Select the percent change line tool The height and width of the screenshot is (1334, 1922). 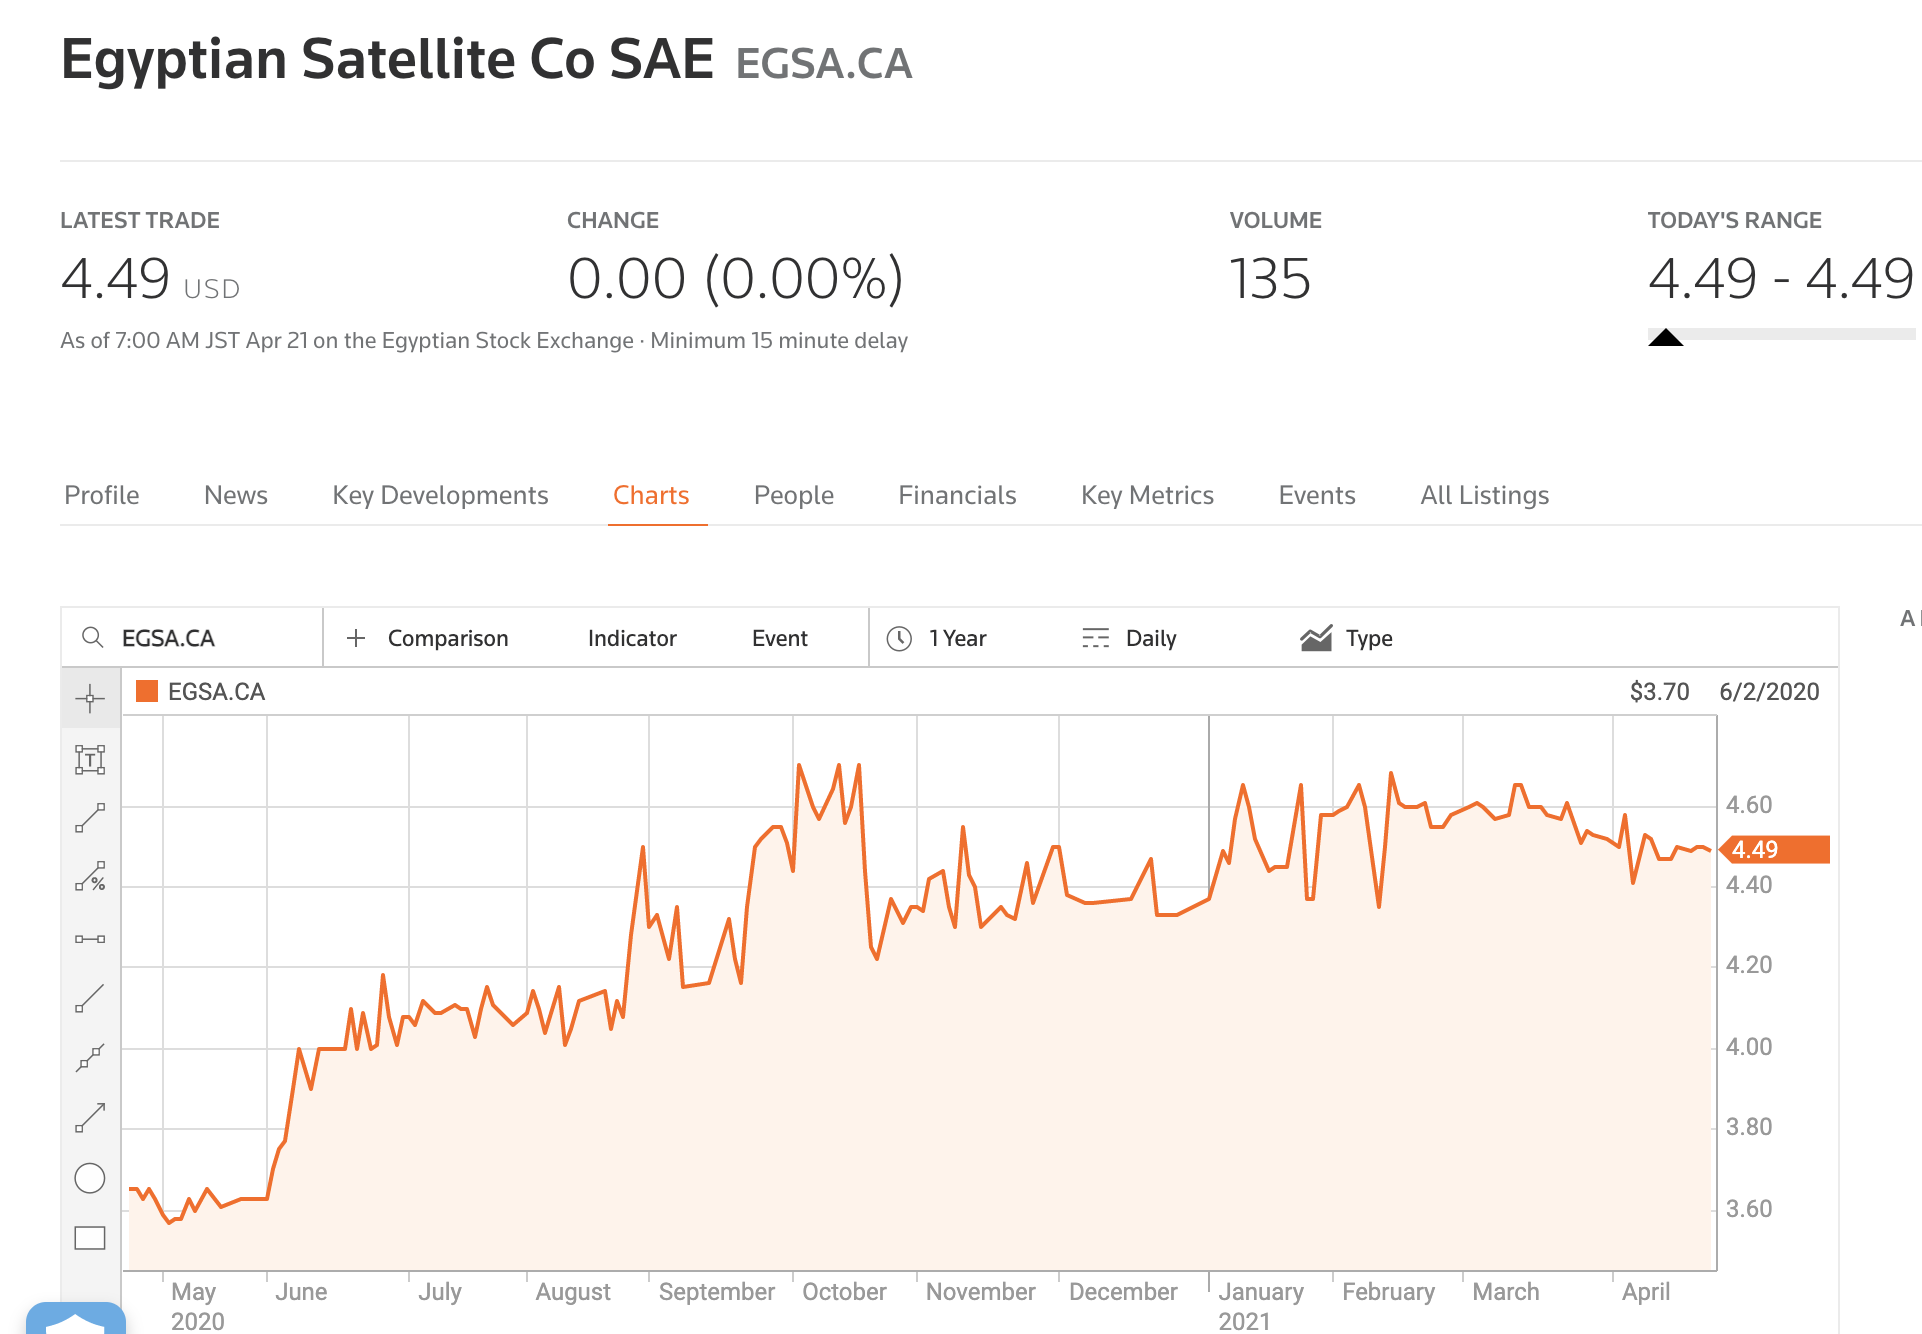pos(90,877)
